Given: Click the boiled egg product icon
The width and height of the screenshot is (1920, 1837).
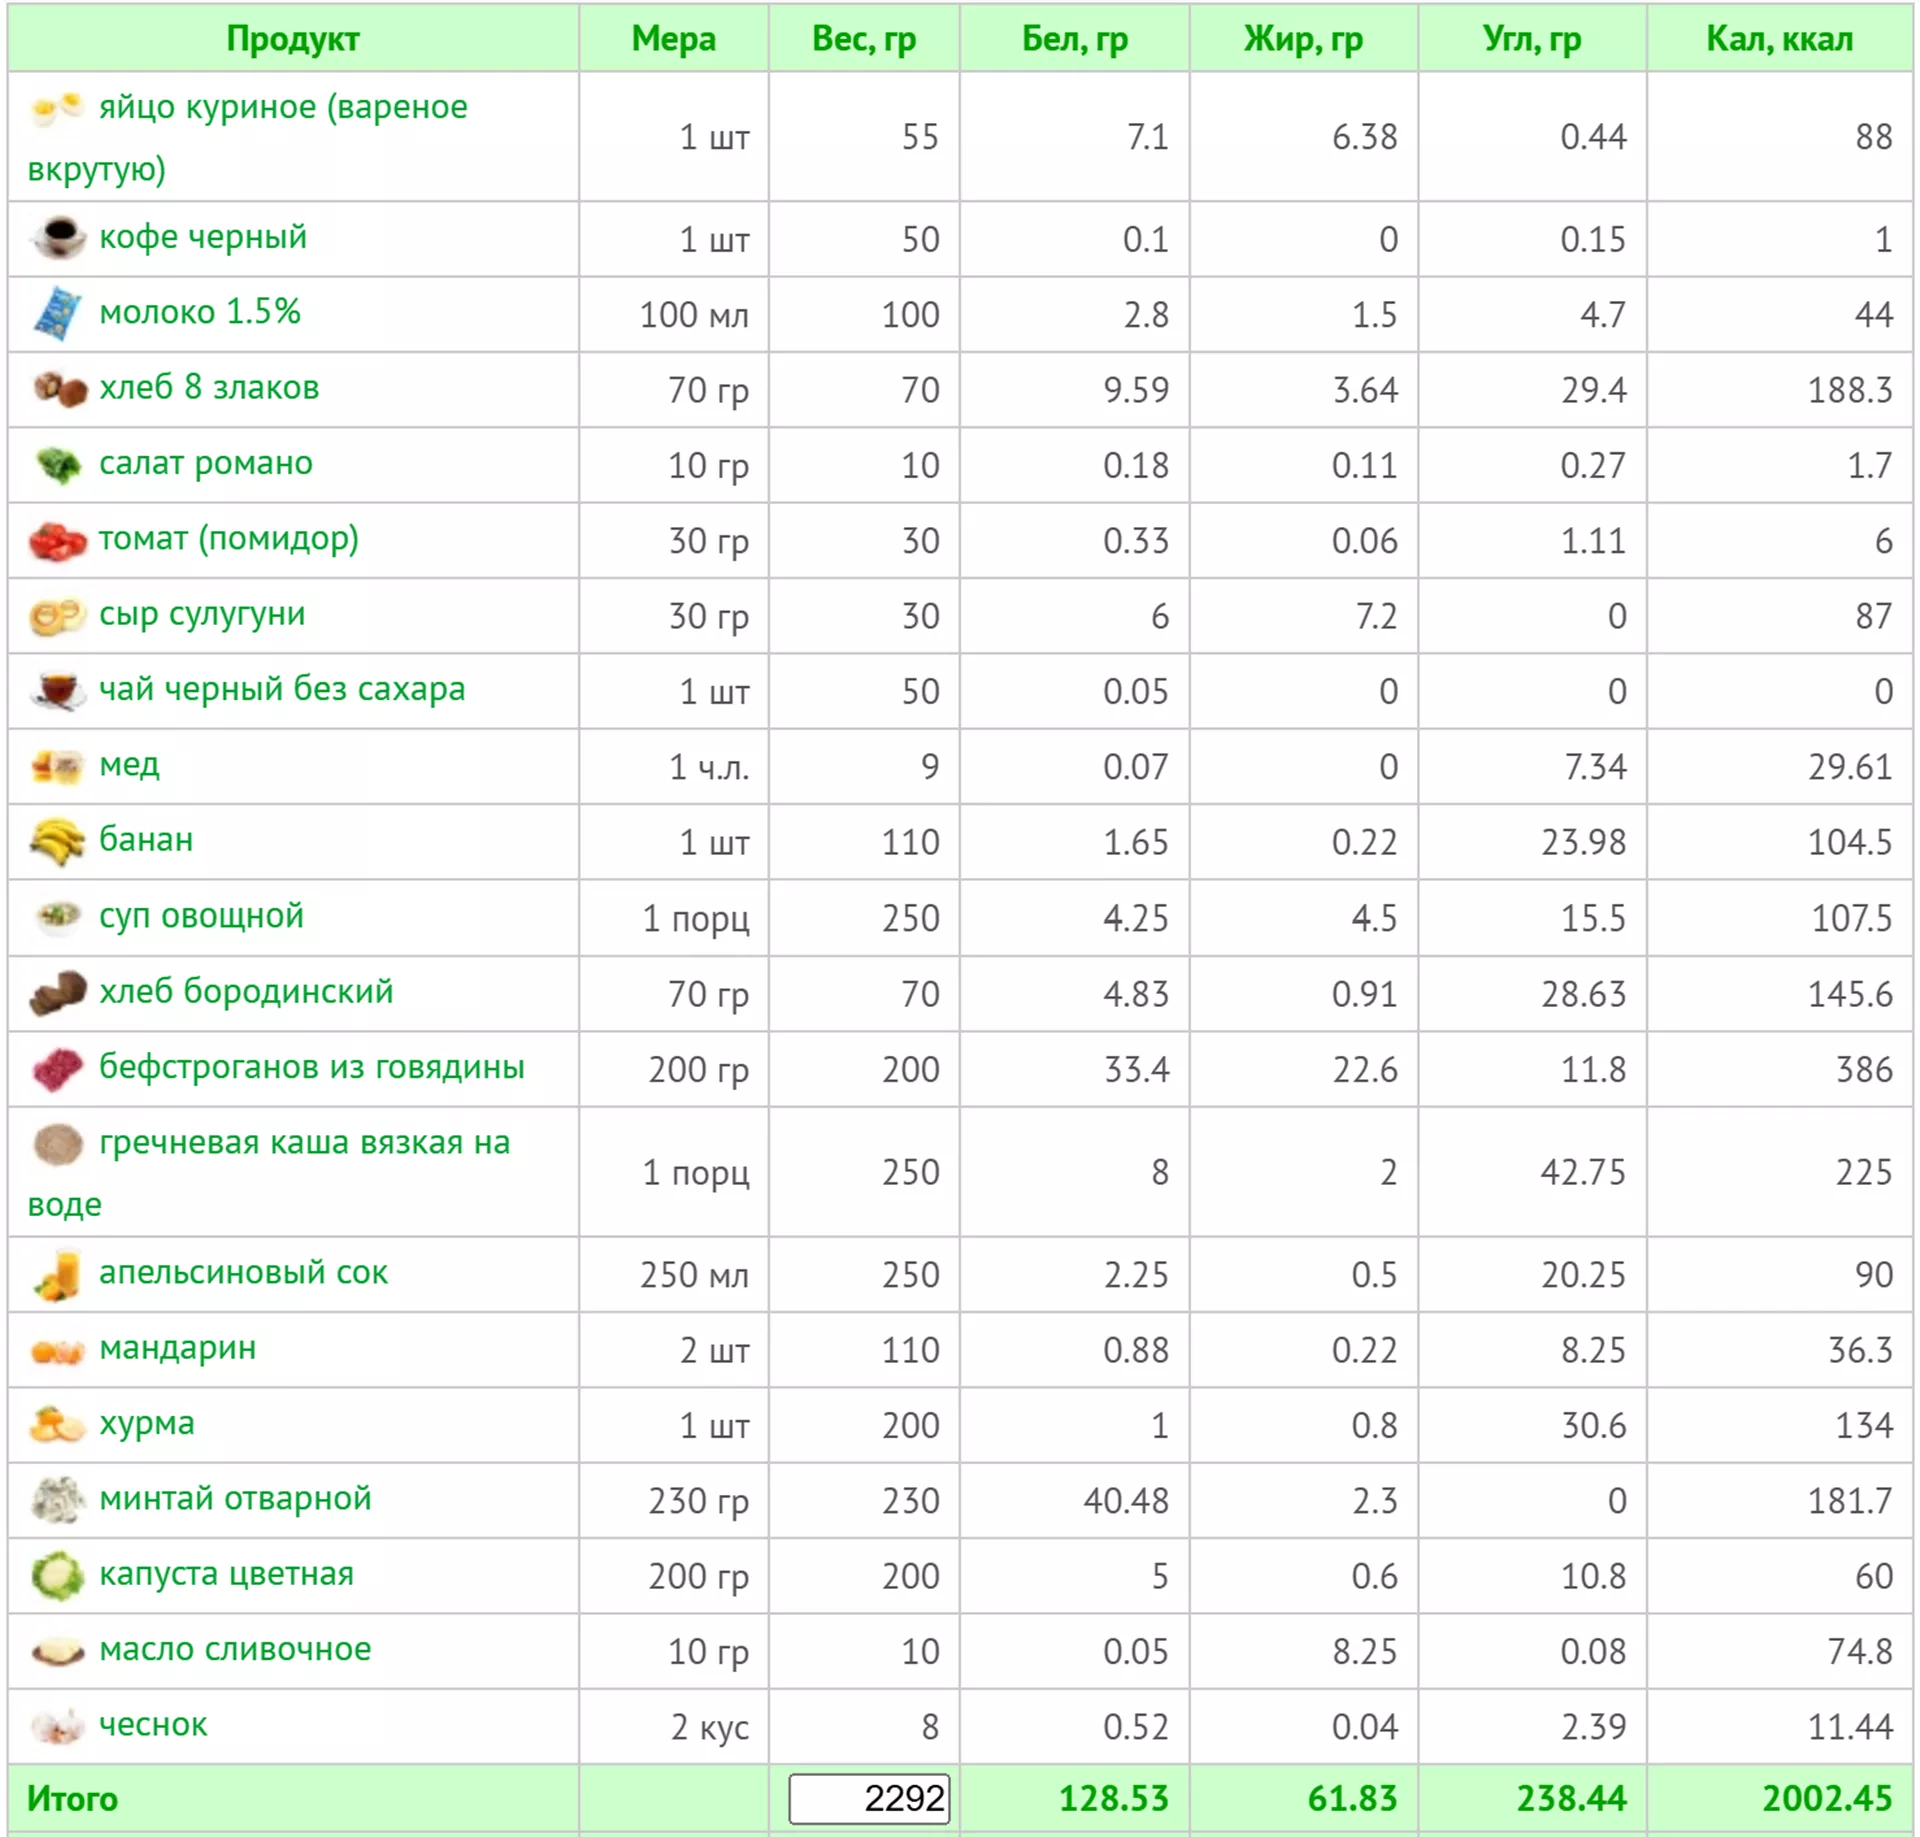Looking at the screenshot, I should pos(56,107).
